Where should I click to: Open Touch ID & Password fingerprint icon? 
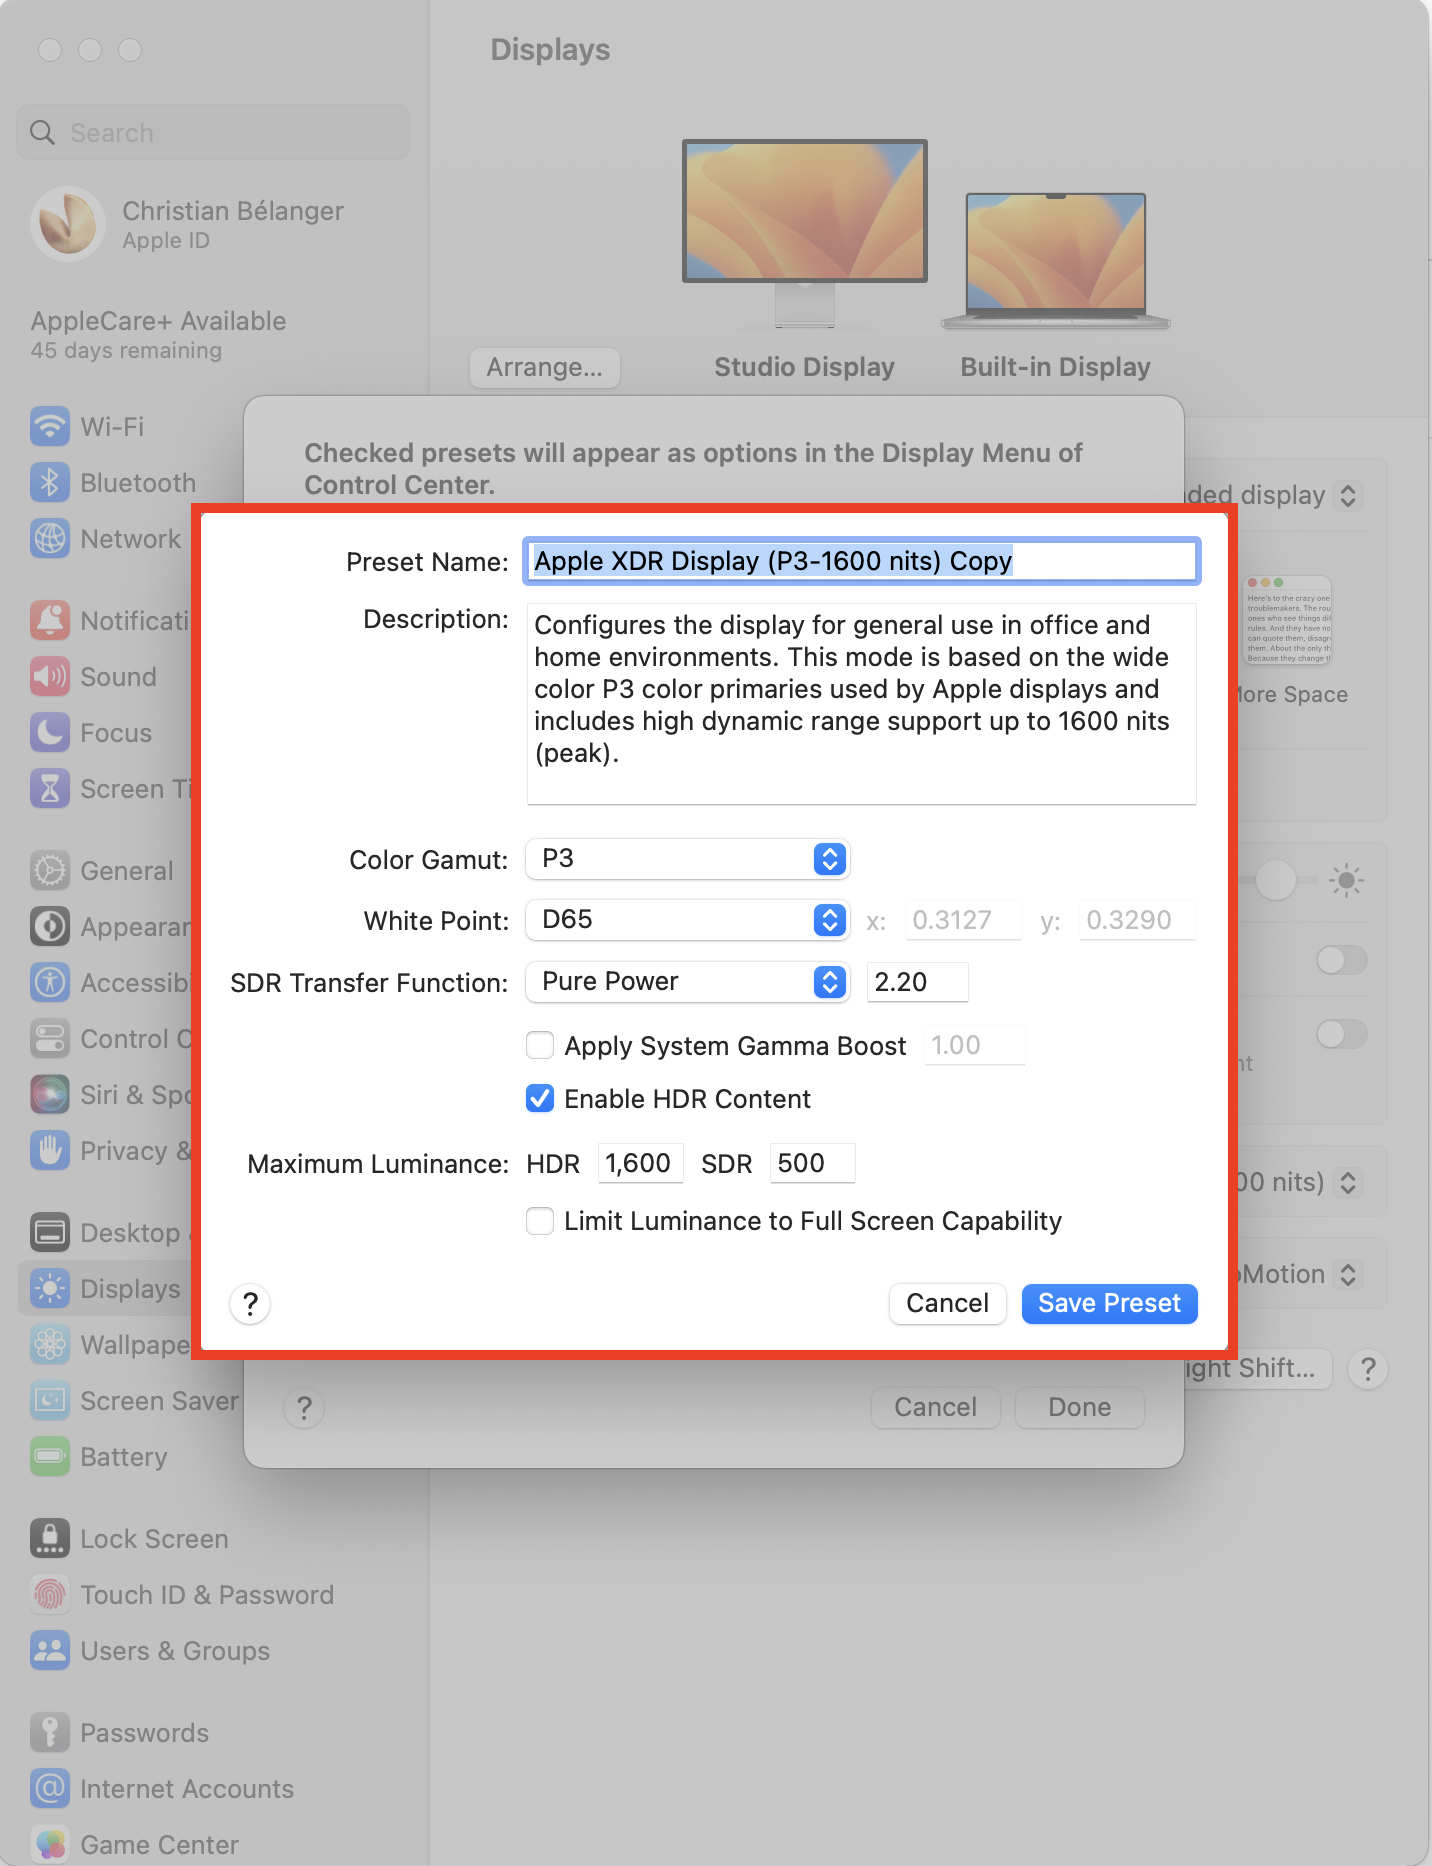(50, 1594)
